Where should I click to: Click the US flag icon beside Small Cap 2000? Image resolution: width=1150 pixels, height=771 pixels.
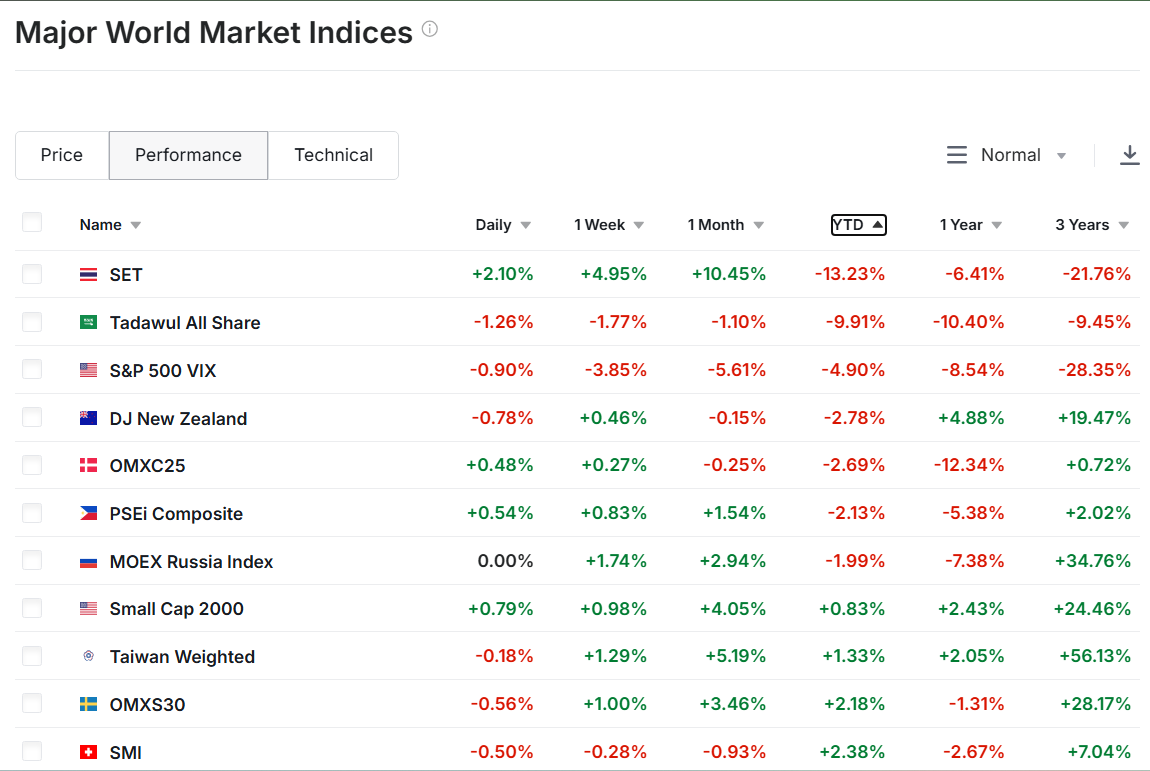tap(88, 609)
